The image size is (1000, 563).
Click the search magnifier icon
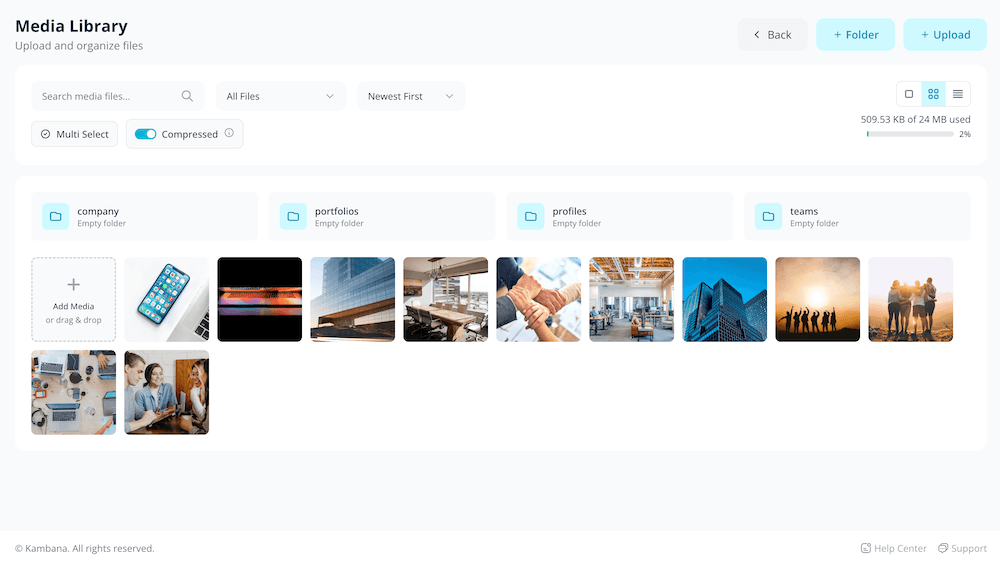(187, 96)
